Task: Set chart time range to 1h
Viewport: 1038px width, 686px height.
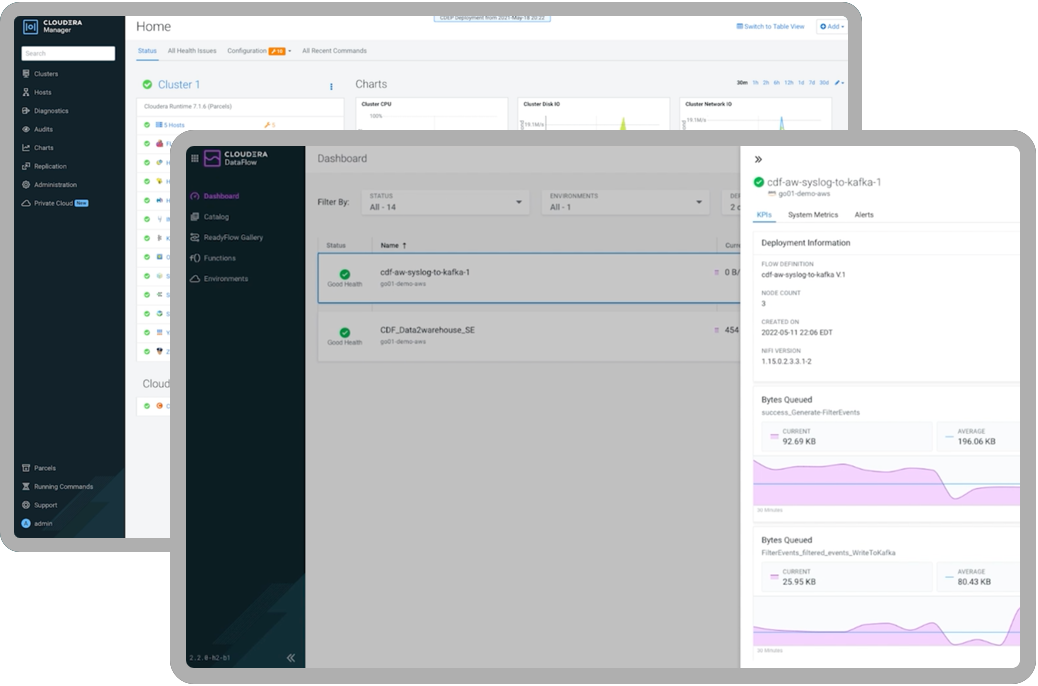Action: pyautogui.click(x=755, y=83)
